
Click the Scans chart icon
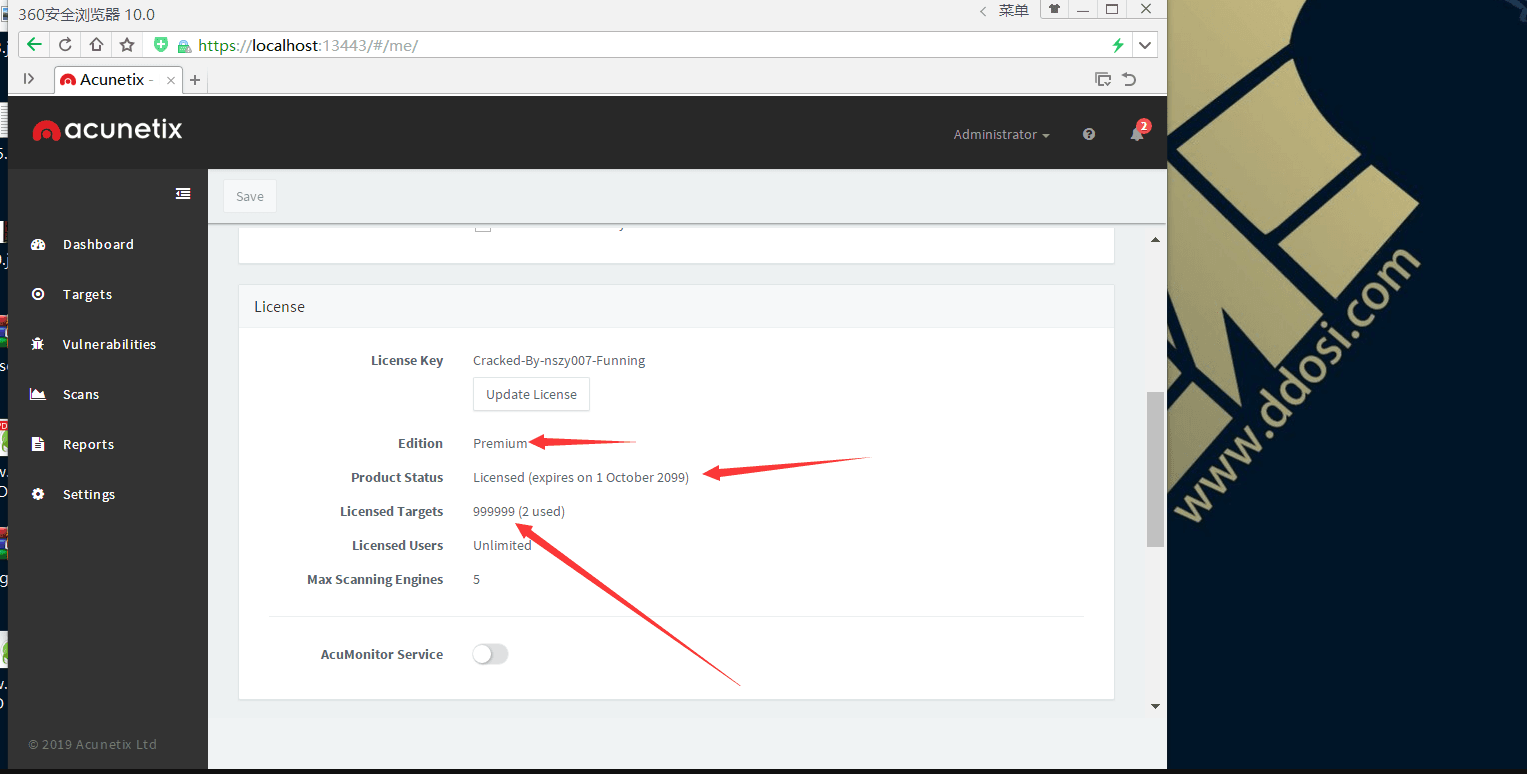pos(38,394)
